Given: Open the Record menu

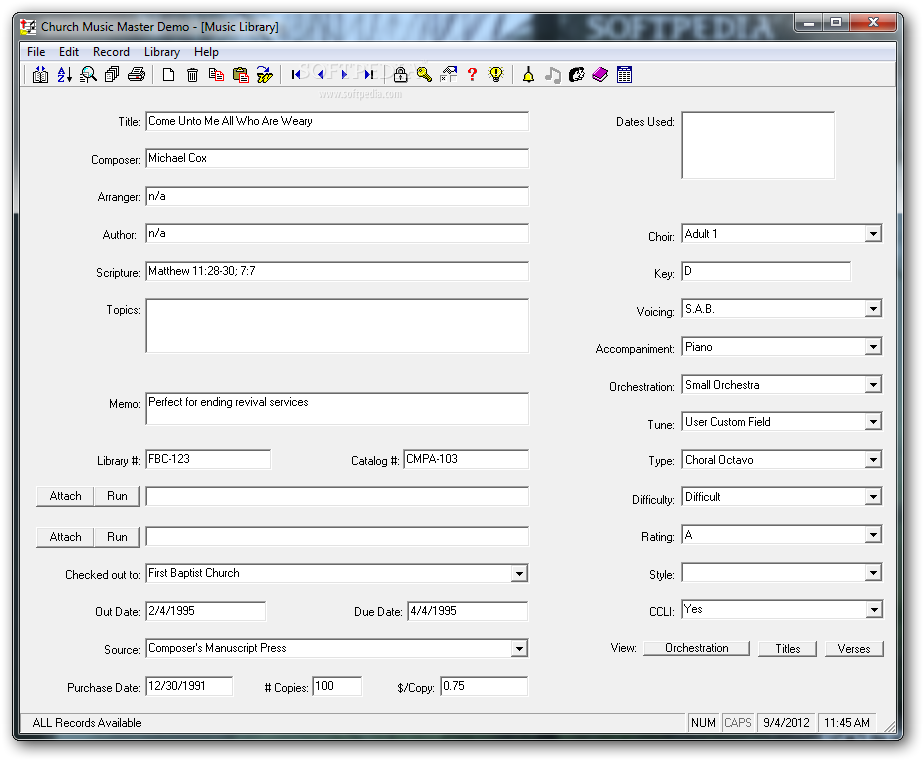Looking at the screenshot, I should 111,52.
